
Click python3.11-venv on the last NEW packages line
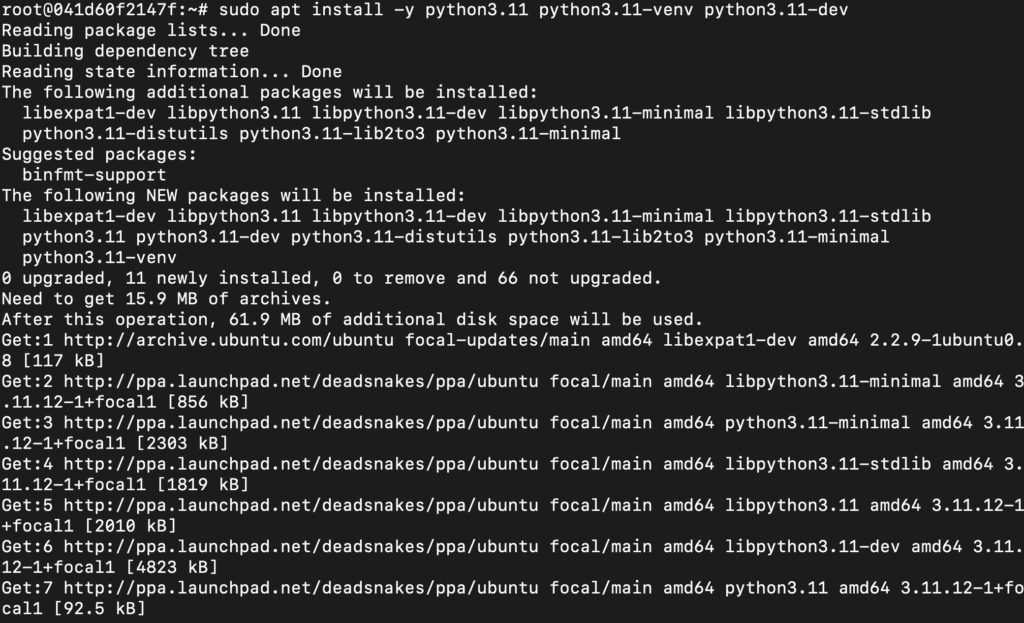coord(99,257)
